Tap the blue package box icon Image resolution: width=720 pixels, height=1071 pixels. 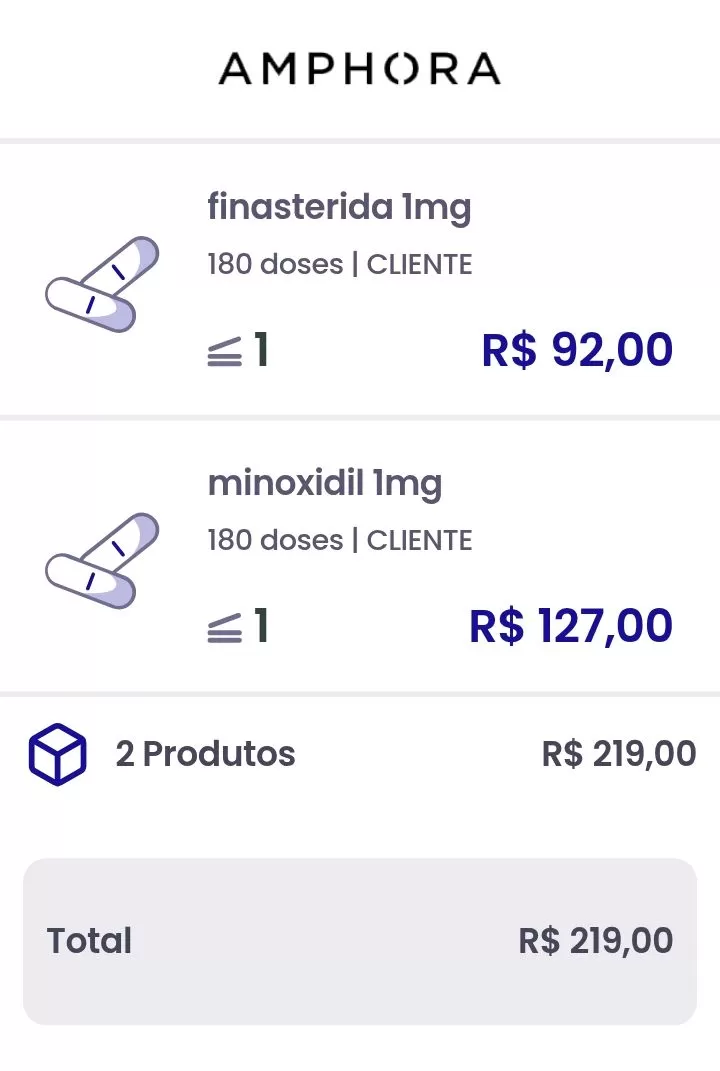57,754
